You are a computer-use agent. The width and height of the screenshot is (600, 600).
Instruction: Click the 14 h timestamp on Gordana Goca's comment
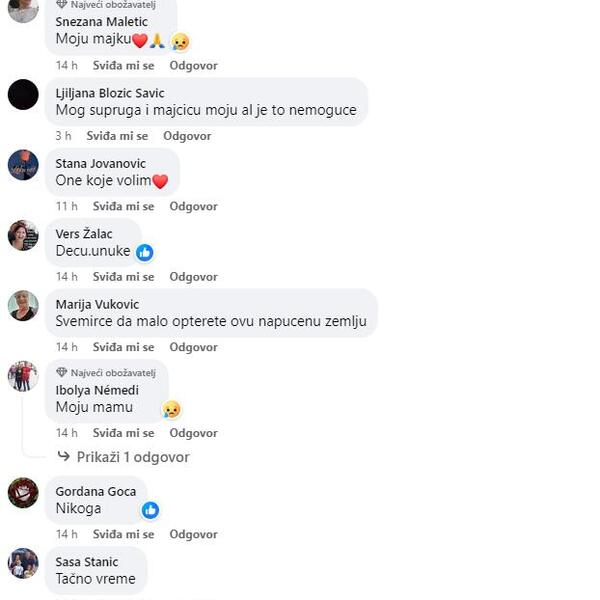click(67, 534)
